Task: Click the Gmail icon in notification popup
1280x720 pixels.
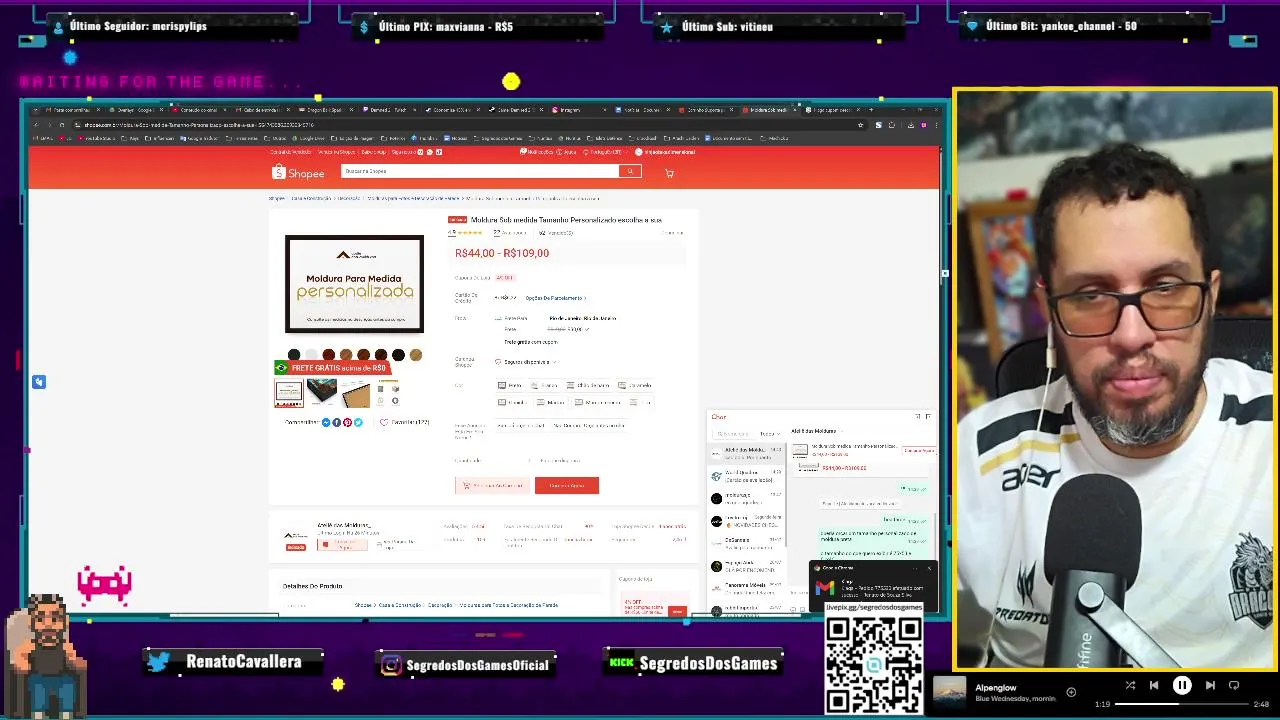Action: (x=825, y=588)
